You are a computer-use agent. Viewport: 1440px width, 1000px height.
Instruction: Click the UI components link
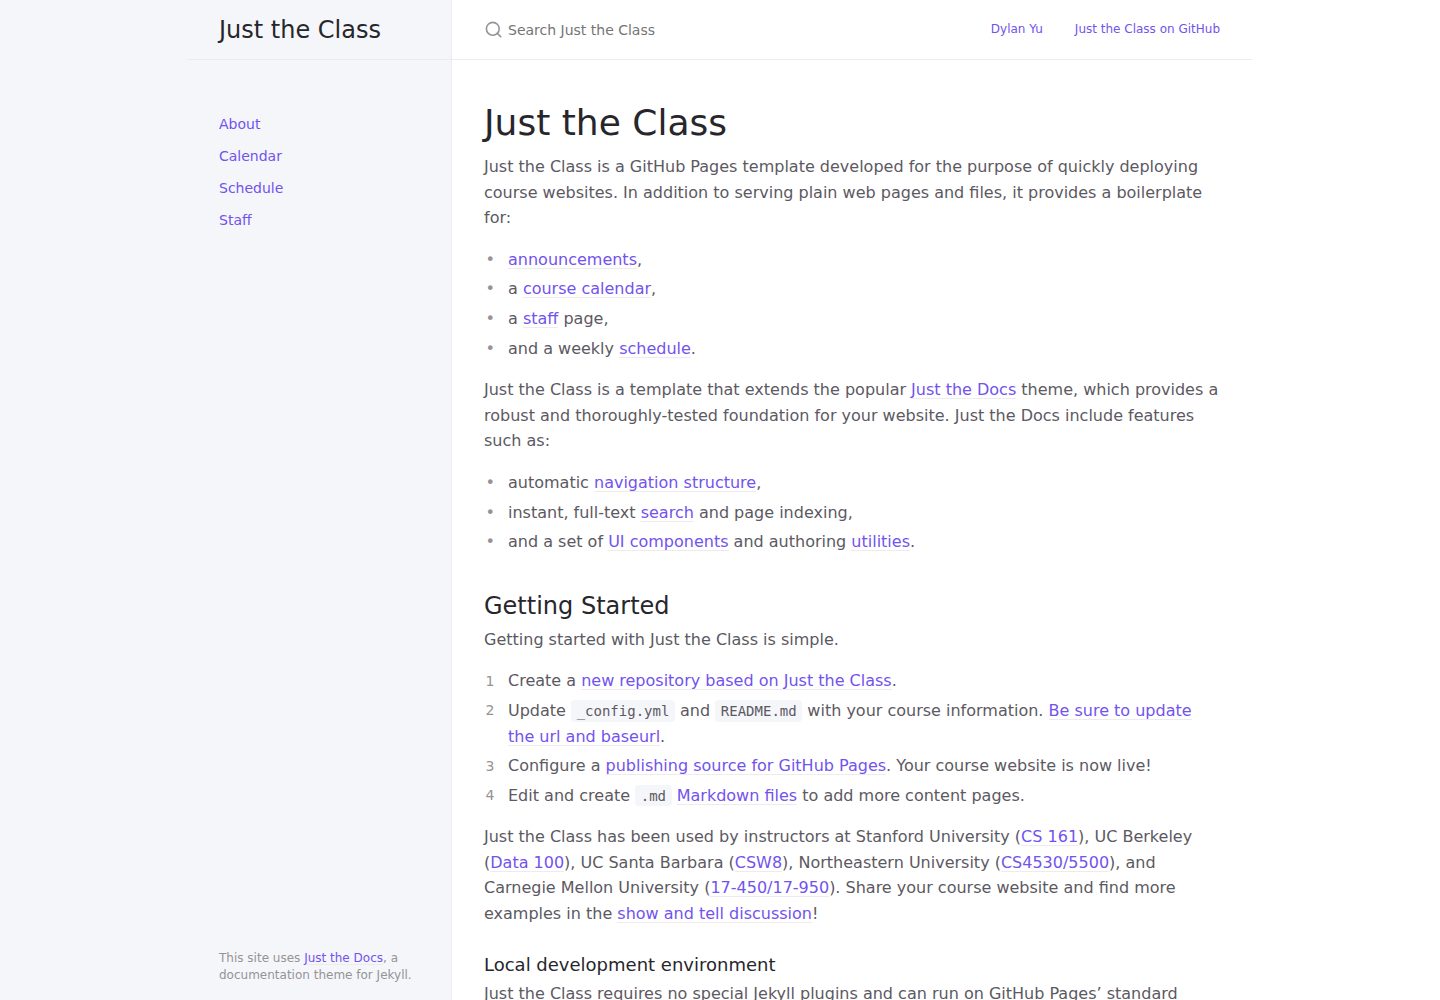pyautogui.click(x=668, y=541)
